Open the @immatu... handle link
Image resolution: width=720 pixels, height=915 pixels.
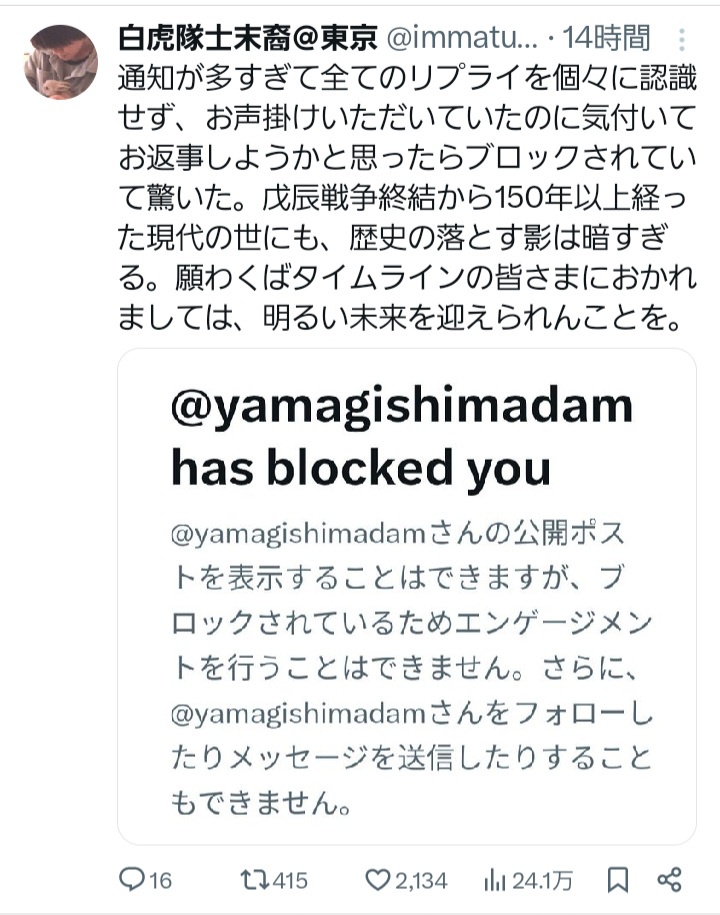click(462, 39)
